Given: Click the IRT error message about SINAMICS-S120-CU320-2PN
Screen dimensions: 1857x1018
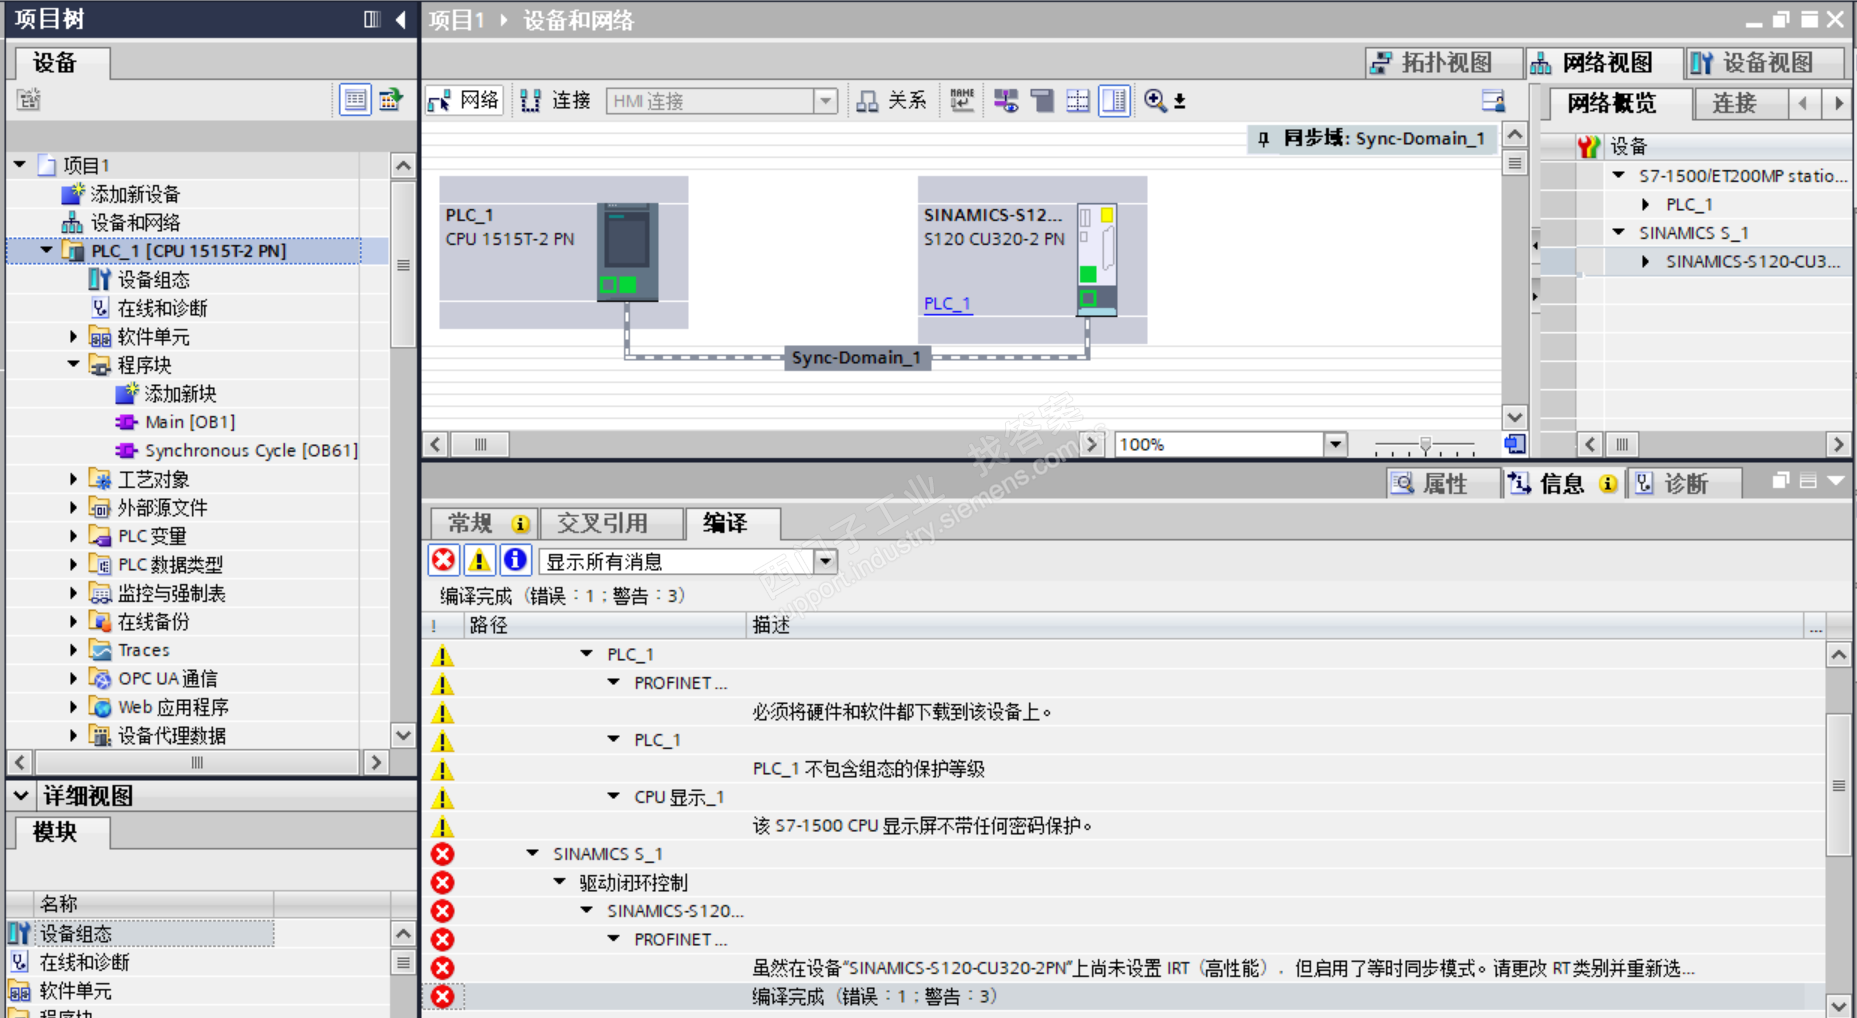Looking at the screenshot, I should (x=1223, y=968).
